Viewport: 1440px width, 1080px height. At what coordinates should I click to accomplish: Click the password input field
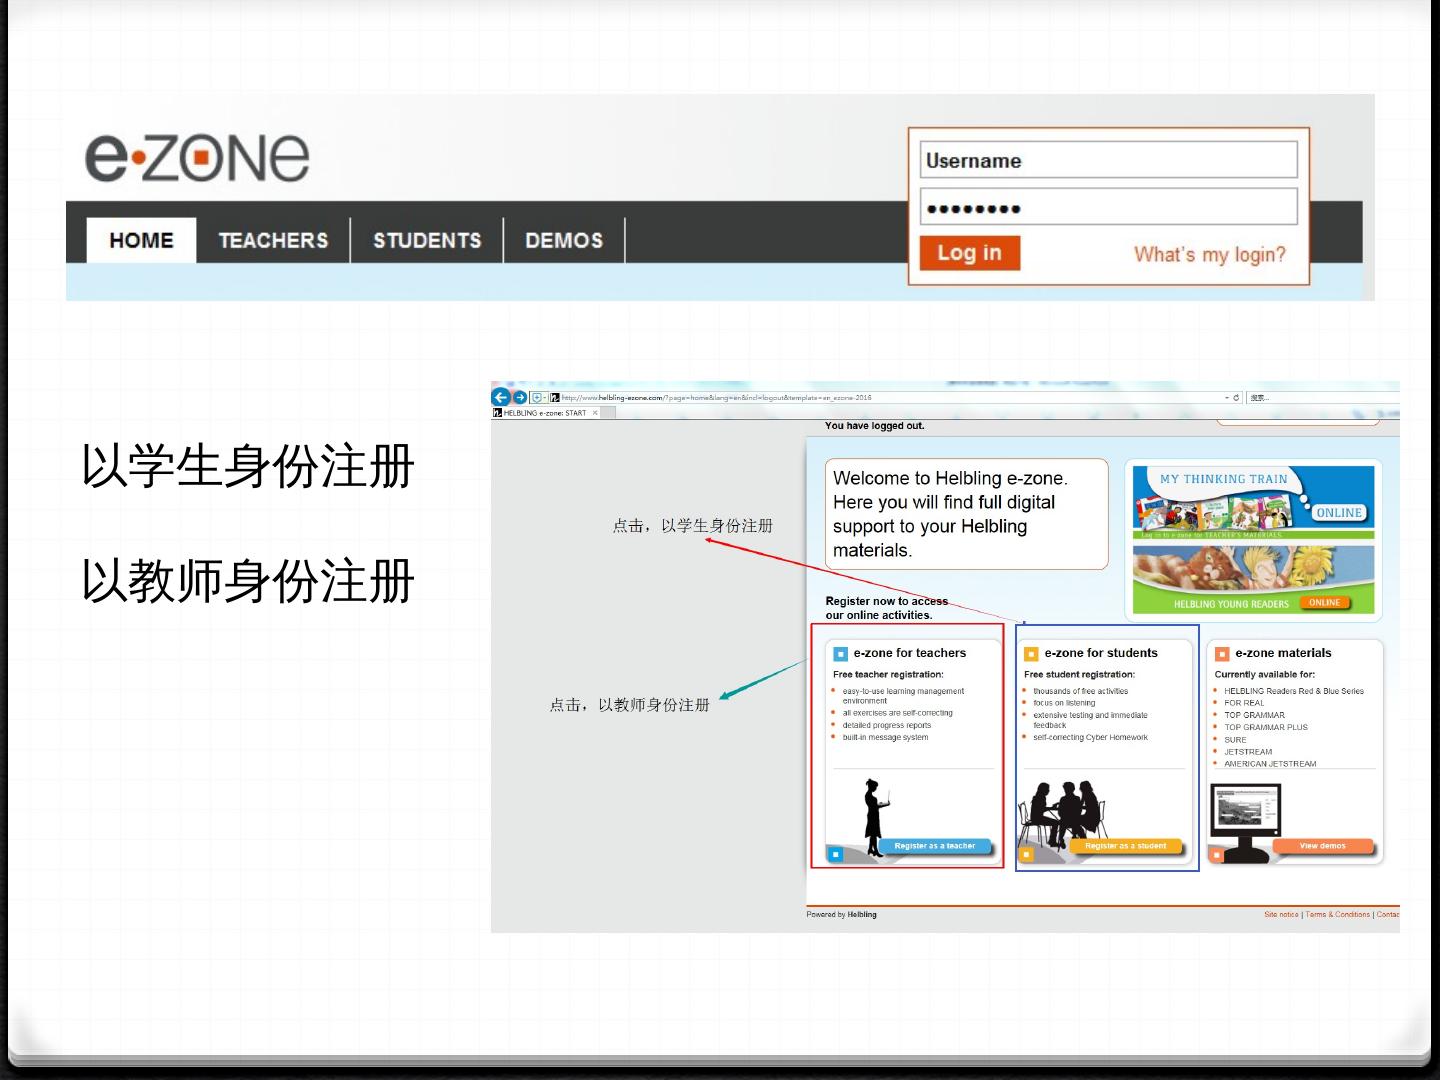click(1108, 208)
